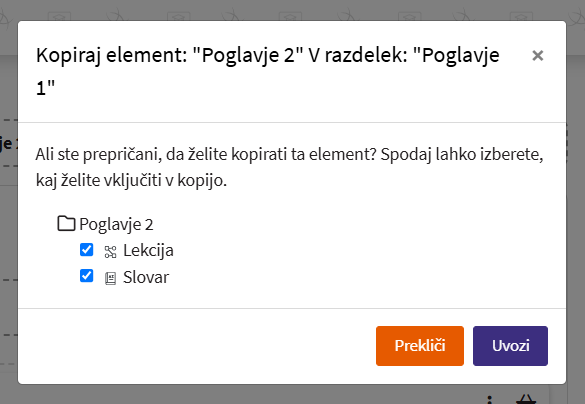Close the copy dialog with the X icon
The height and width of the screenshot is (404, 585).
click(x=537, y=56)
